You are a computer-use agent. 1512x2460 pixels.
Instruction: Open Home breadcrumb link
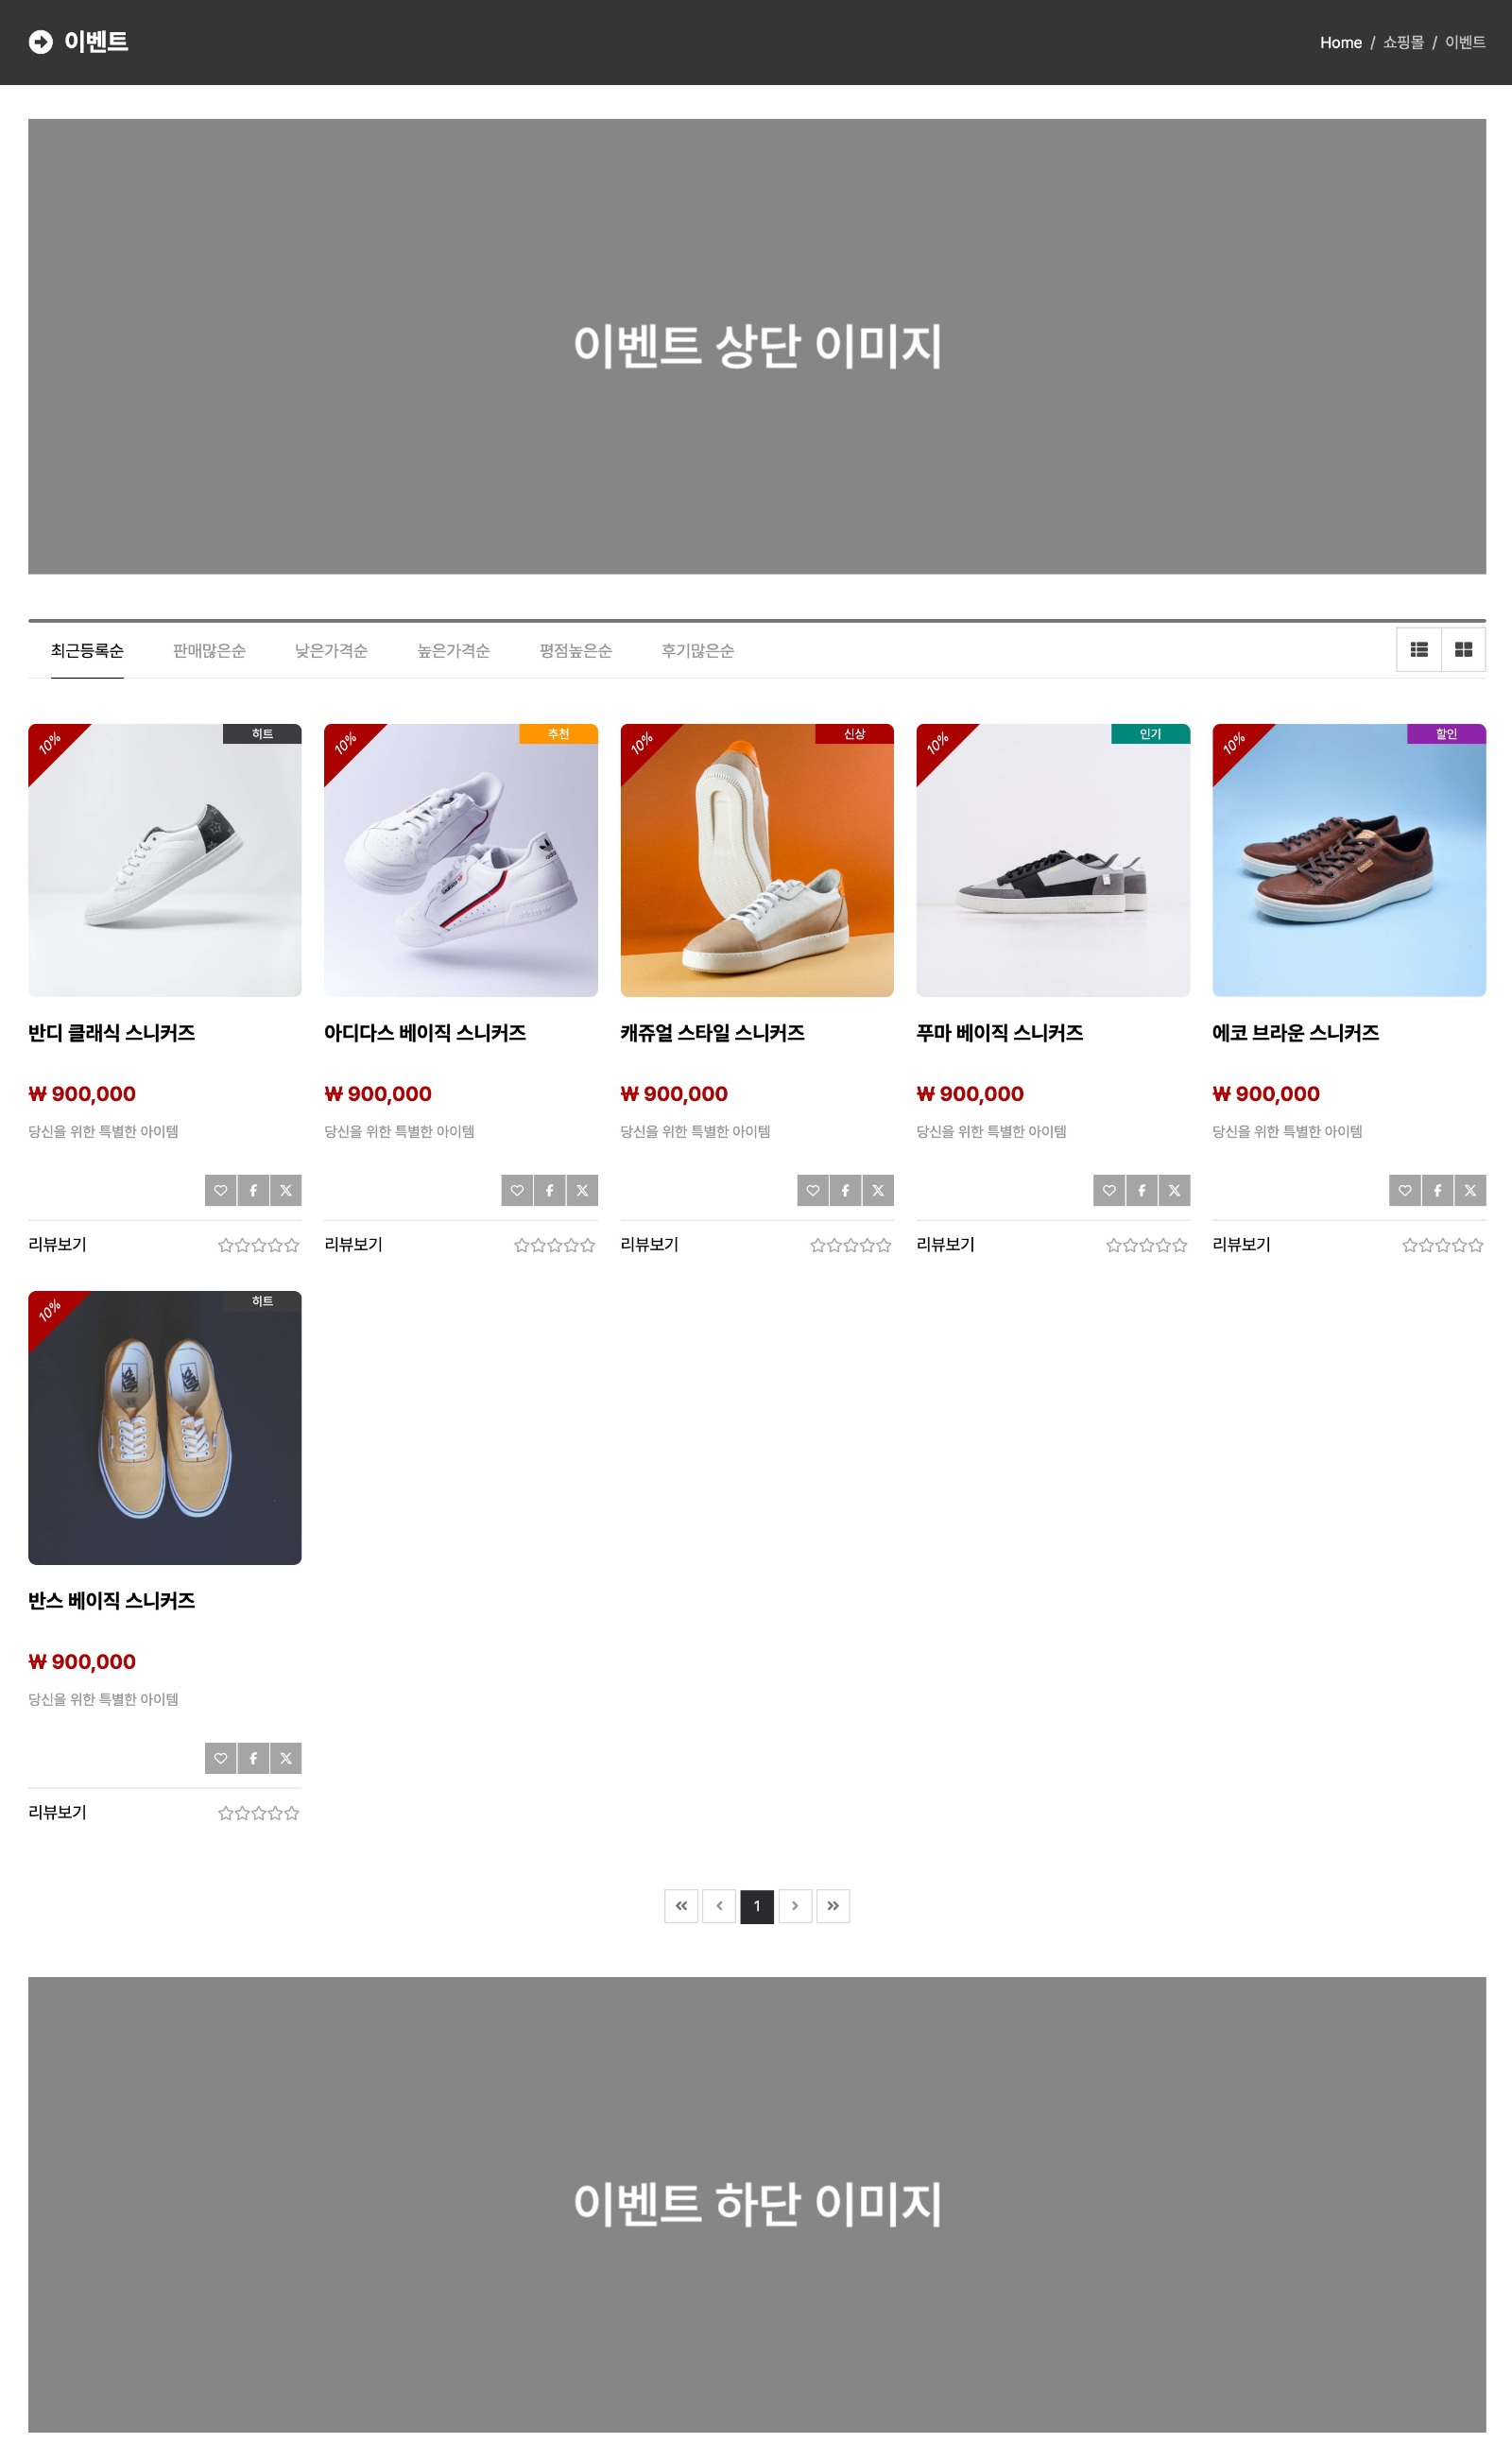click(1341, 42)
